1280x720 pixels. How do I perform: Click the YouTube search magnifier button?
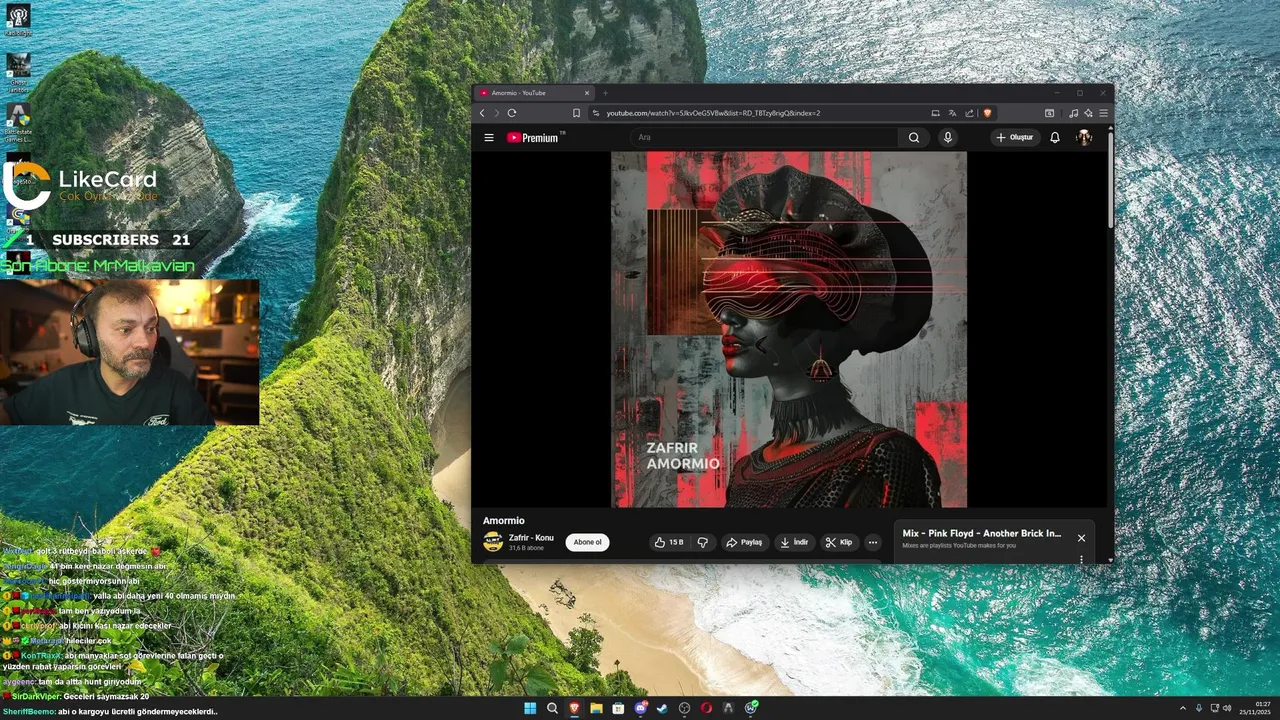[x=914, y=137]
